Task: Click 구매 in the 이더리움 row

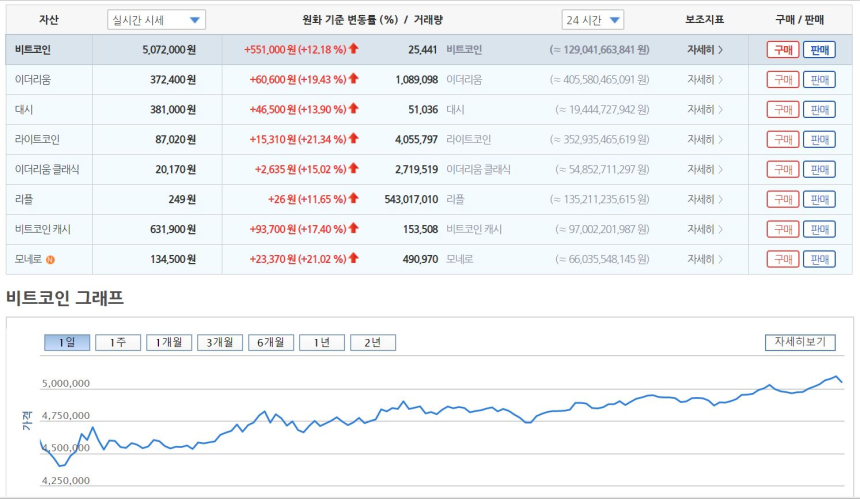Action: [x=783, y=80]
